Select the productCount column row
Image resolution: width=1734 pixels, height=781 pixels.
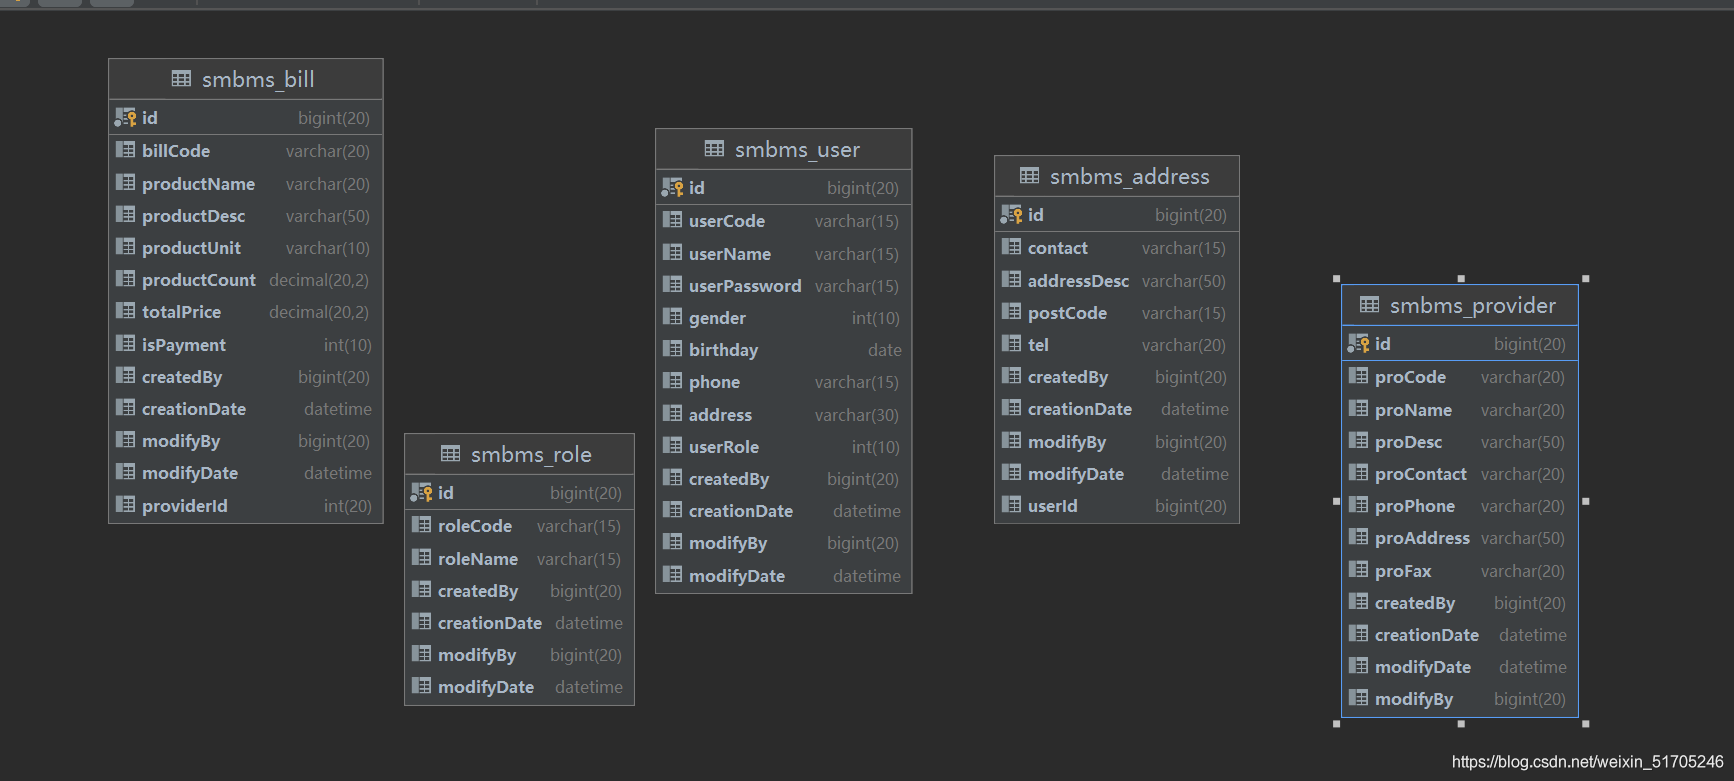click(246, 280)
